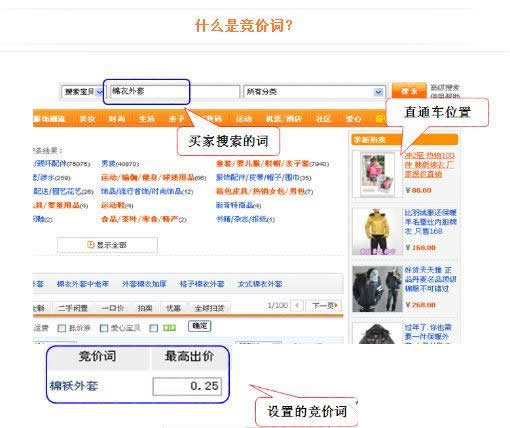Screen dimensions: 510x428
Task: Switch to the 优惠 tab
Action: pos(173,308)
